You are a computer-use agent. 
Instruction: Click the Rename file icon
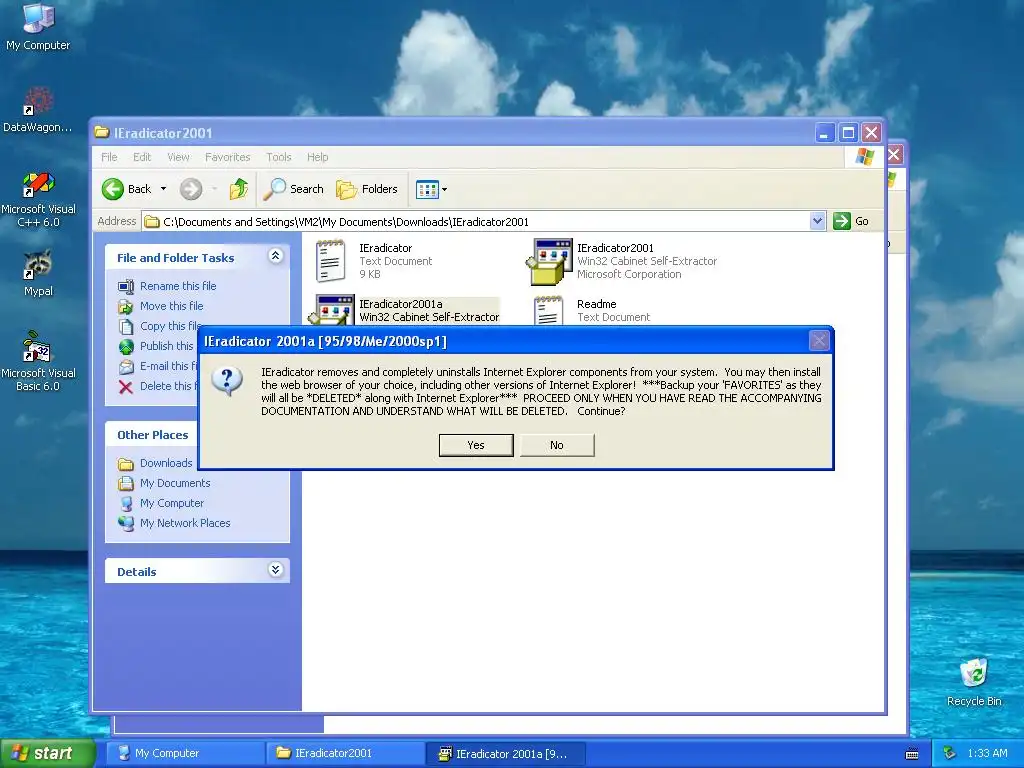click(x=125, y=286)
